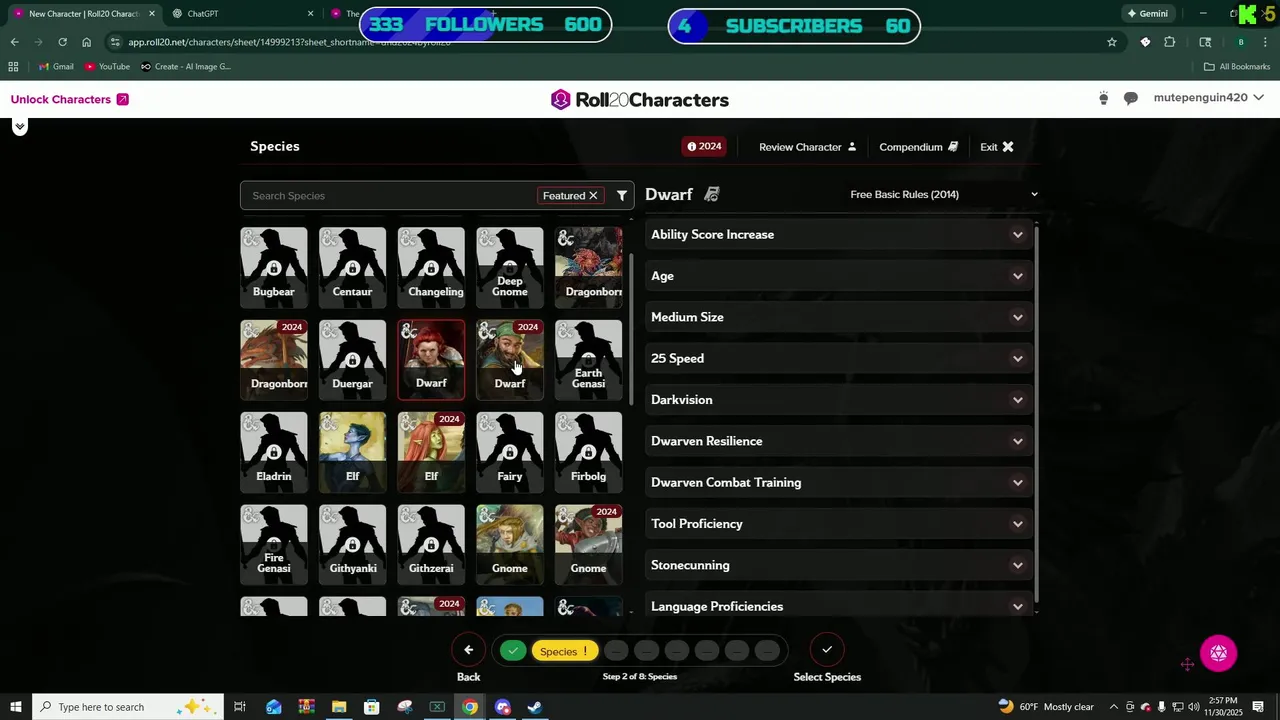
Task: Select the 2024 Dwarf species card
Action: point(510,360)
